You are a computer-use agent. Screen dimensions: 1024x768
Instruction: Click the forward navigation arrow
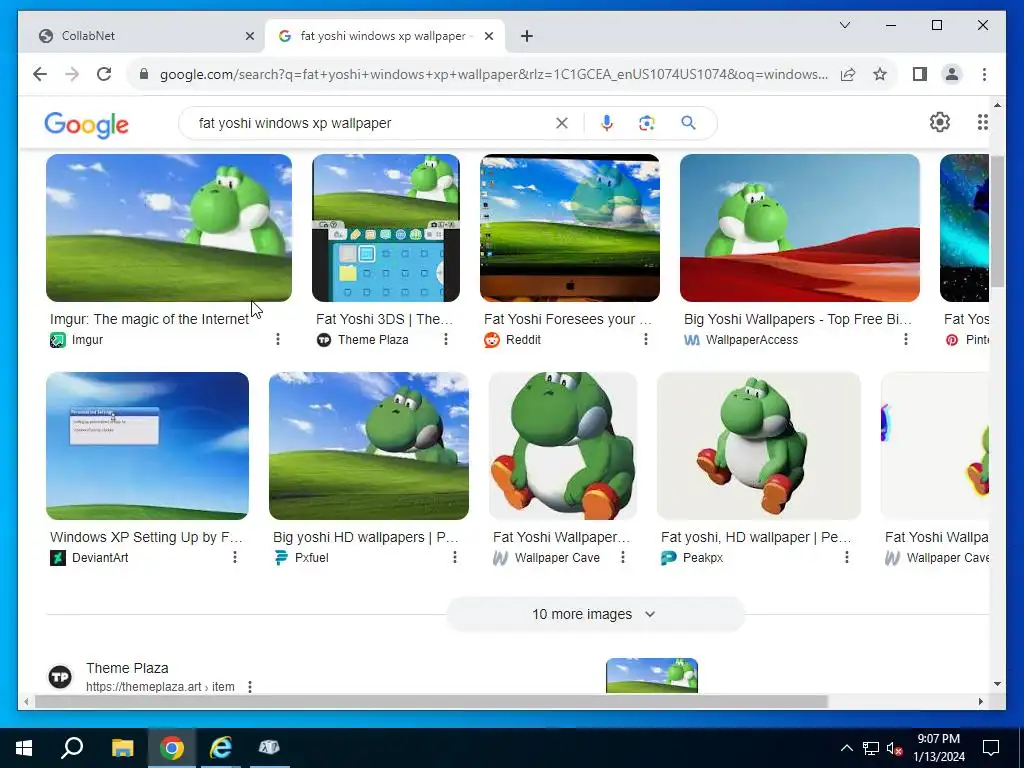click(x=72, y=74)
